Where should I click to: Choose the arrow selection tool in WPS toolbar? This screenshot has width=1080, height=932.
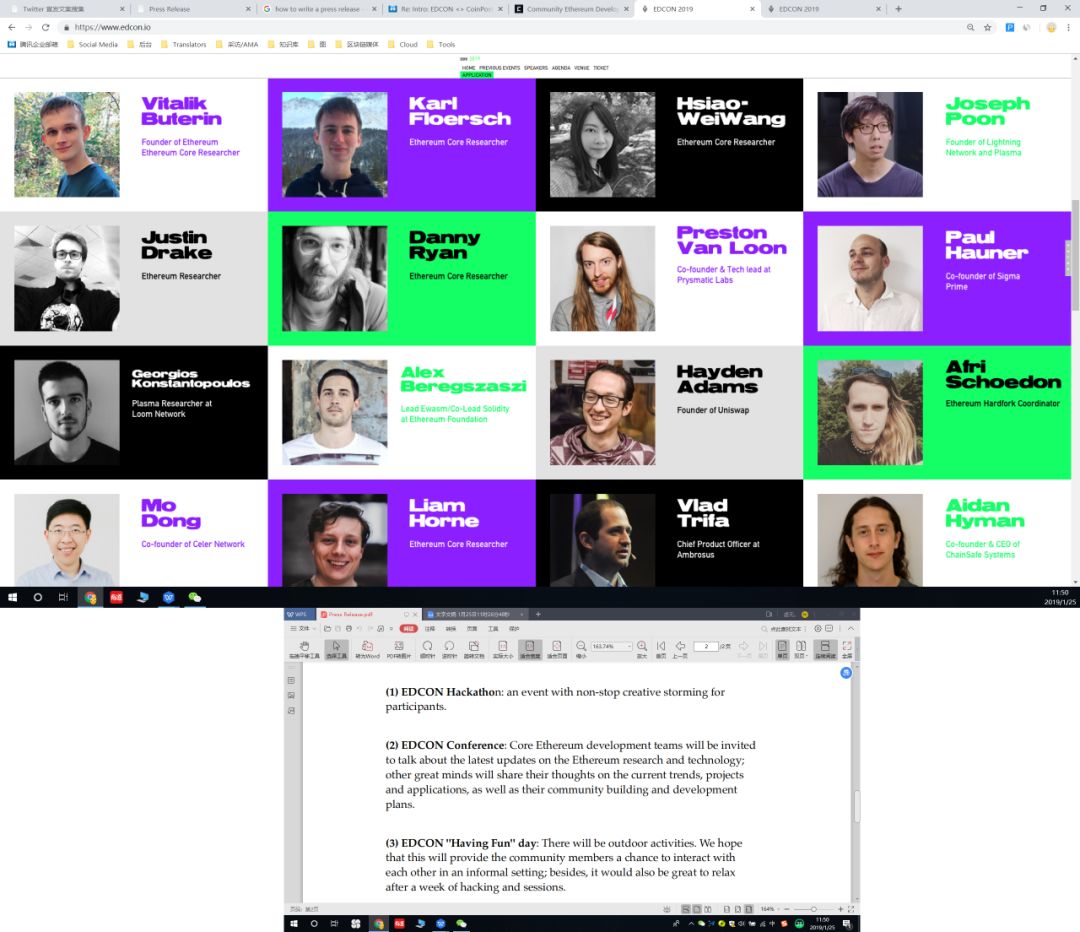pos(336,649)
